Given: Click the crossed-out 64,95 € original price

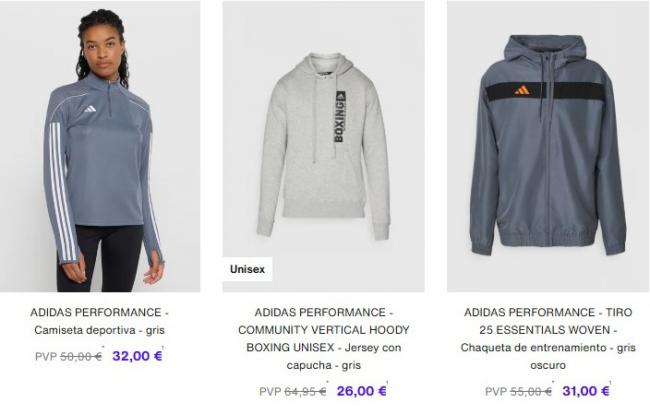Looking at the screenshot, I should (305, 391).
